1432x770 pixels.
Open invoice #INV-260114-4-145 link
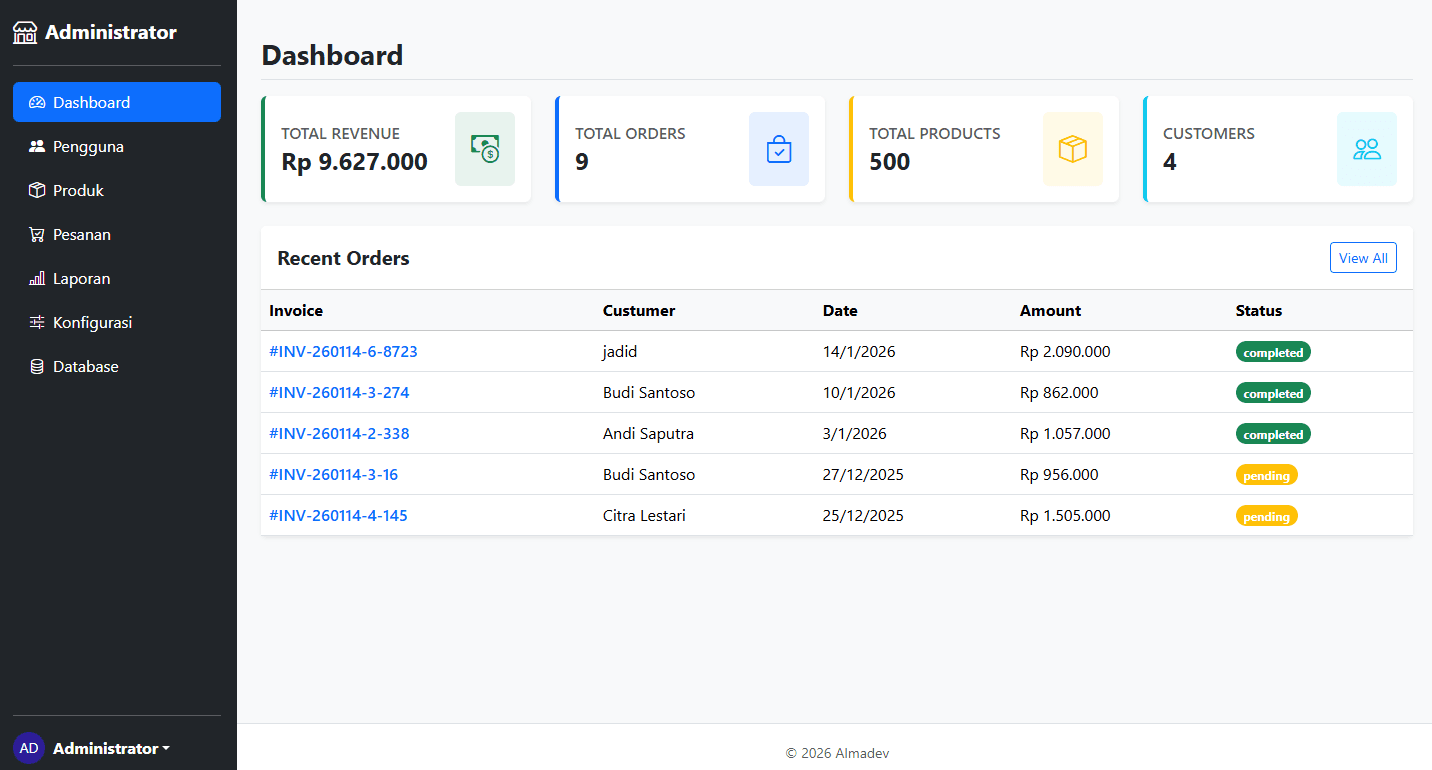[x=338, y=516]
